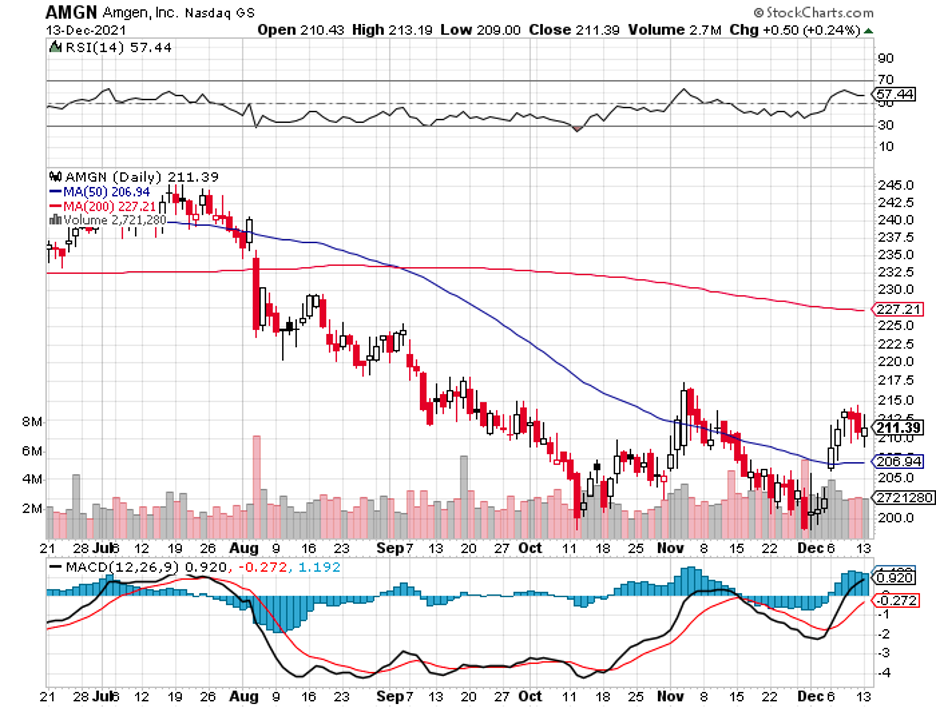Click the green up arrow after Chg
Screen dimensions: 936x708
pos(867,30)
